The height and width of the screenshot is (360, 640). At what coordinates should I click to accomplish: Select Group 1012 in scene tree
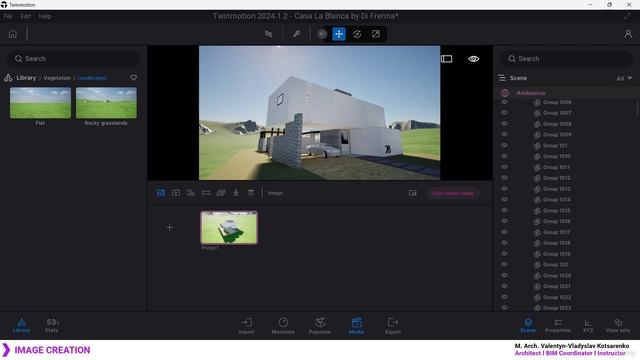tap(556, 178)
